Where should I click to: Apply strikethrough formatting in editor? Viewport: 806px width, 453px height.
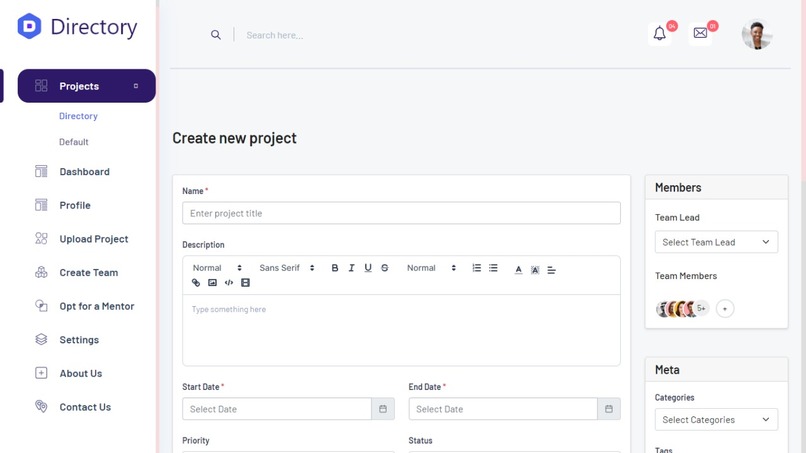click(x=384, y=268)
